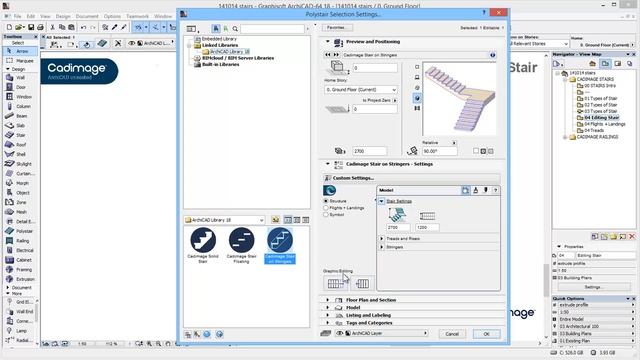Click previous library part arrow
This screenshot has width=640, height=360.
328,55
